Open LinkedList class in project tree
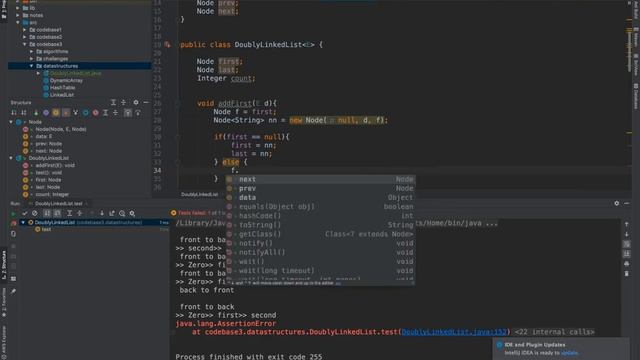 pyautogui.click(x=62, y=95)
